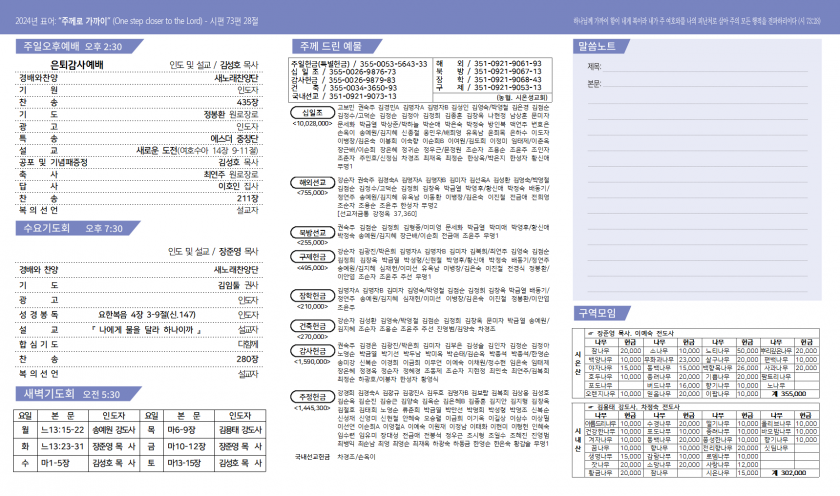Select the name '최인주 원로장로'
840x496 pixels.
(x=231, y=174)
